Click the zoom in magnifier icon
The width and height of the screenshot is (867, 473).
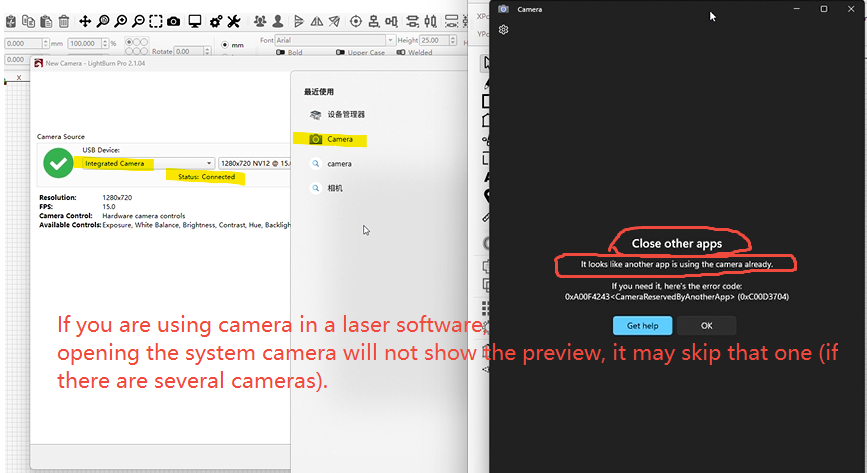tap(121, 22)
